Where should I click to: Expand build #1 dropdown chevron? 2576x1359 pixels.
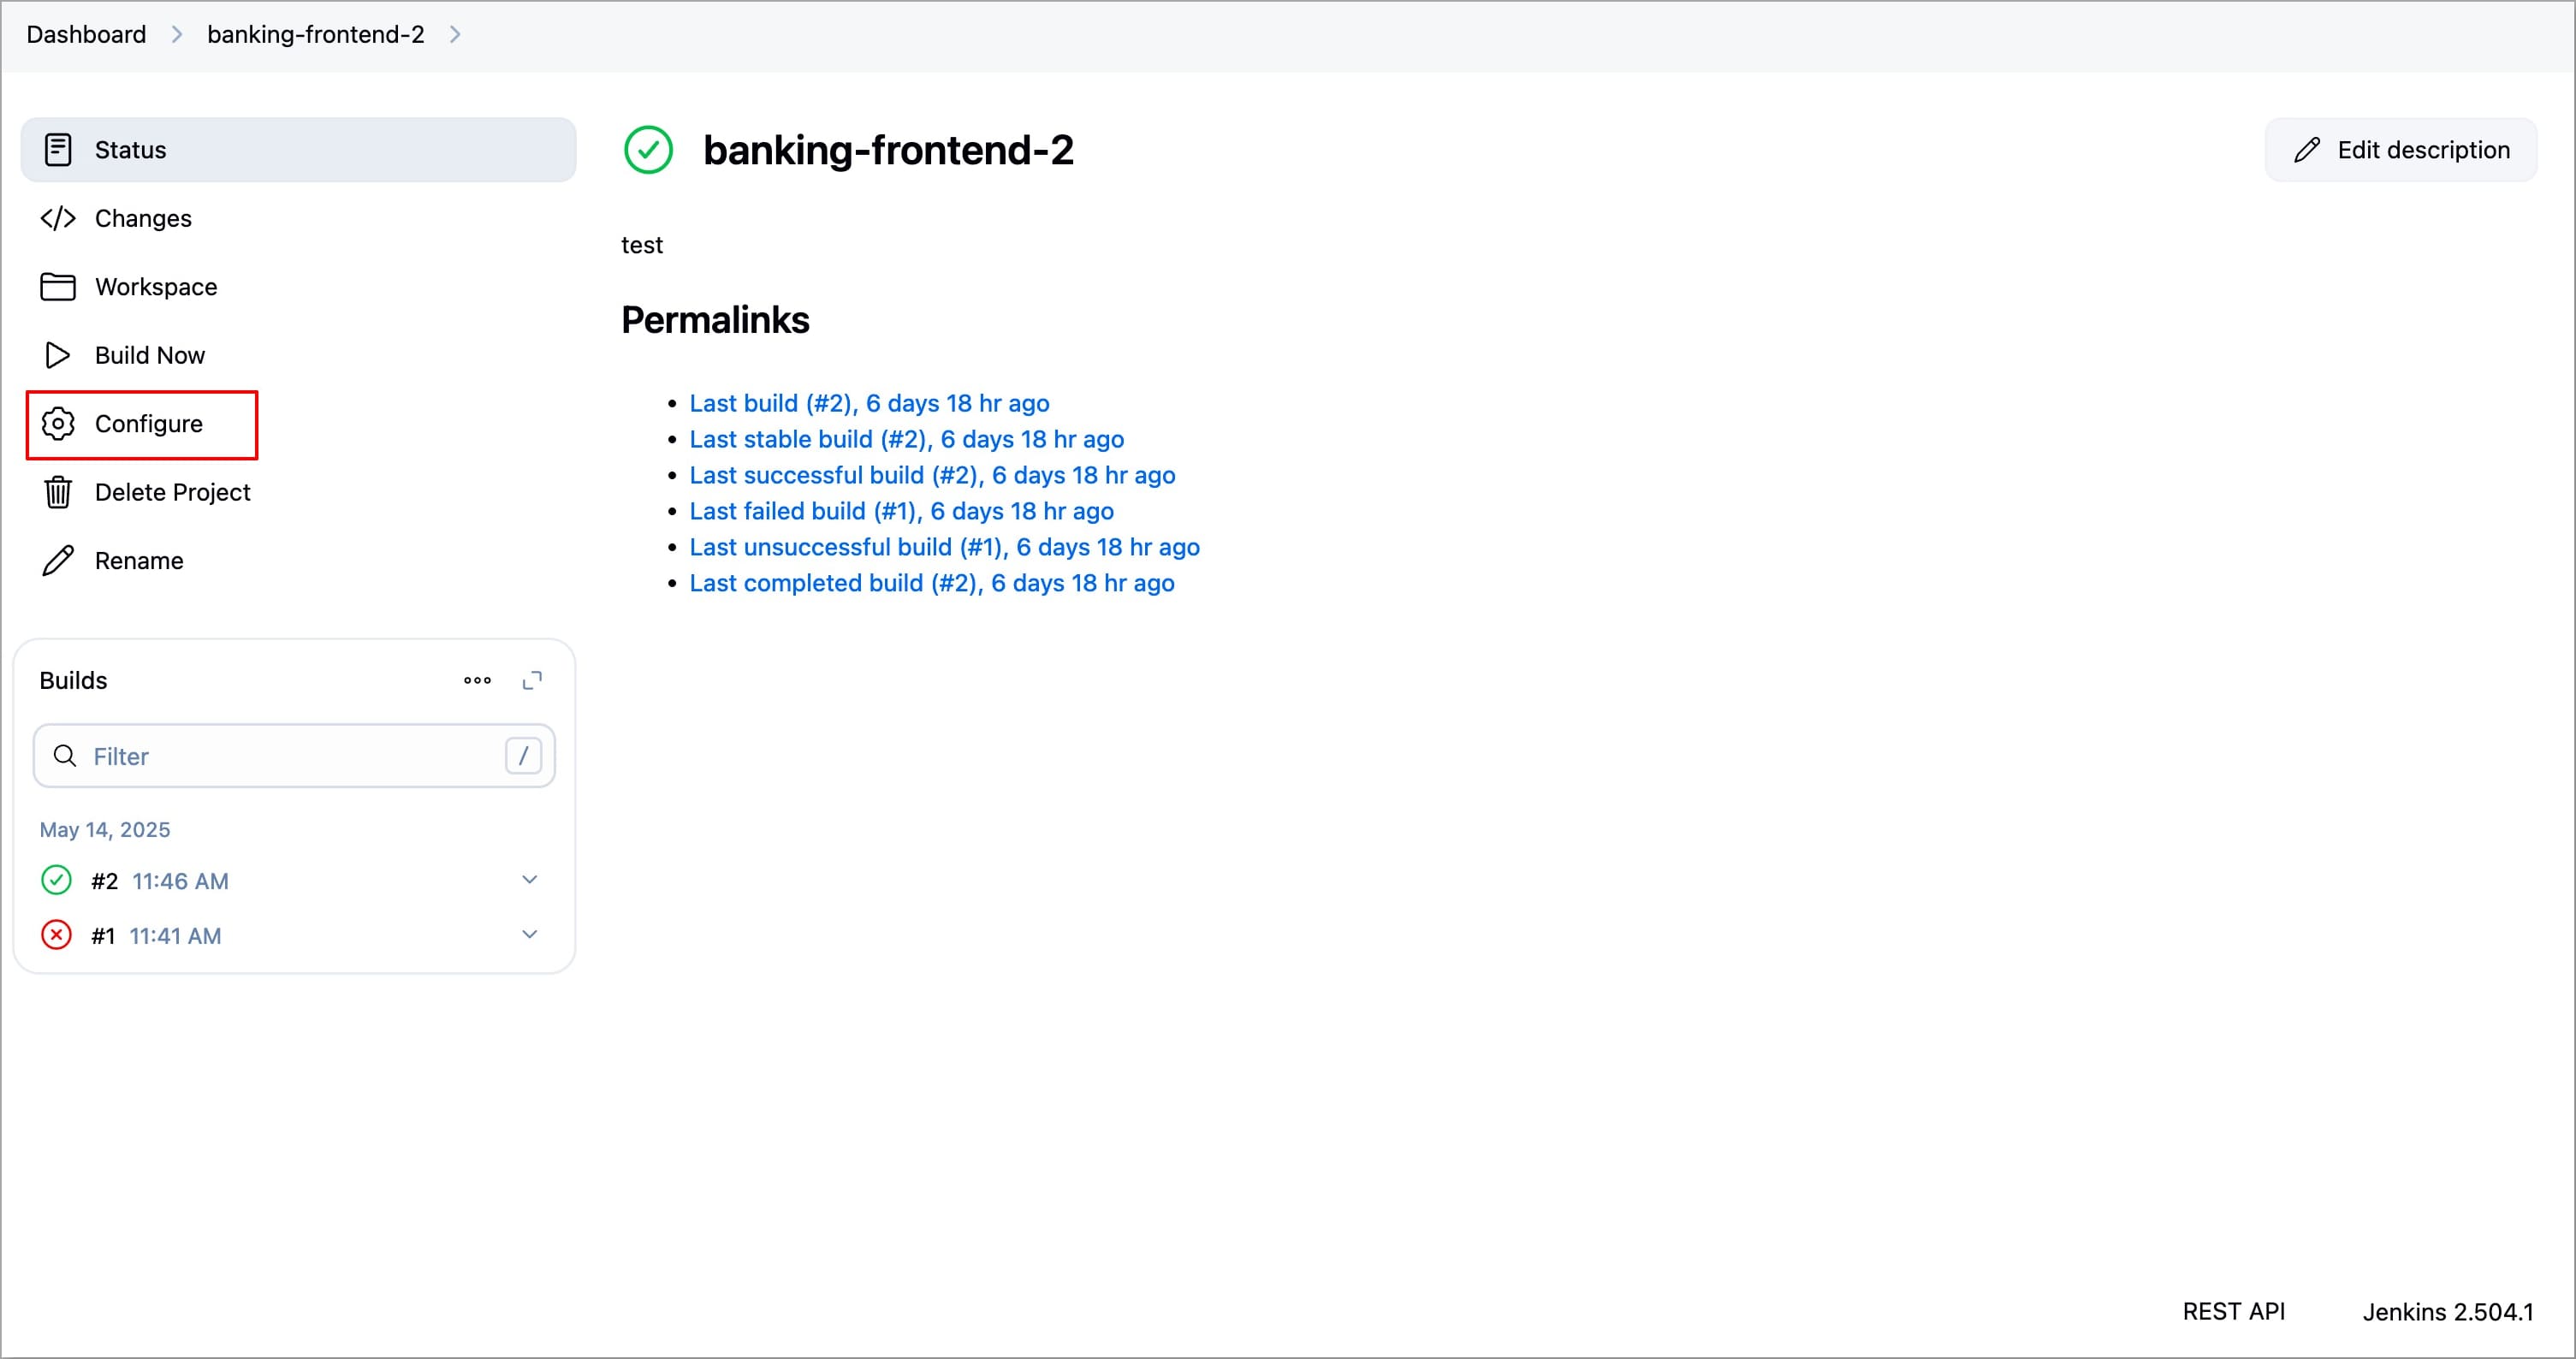pyautogui.click(x=530, y=934)
